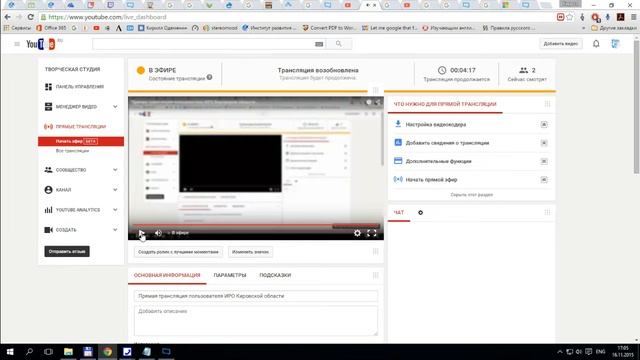Screen dimensions: 640x360
Task: Open the account avatar menu
Action: point(615,44)
